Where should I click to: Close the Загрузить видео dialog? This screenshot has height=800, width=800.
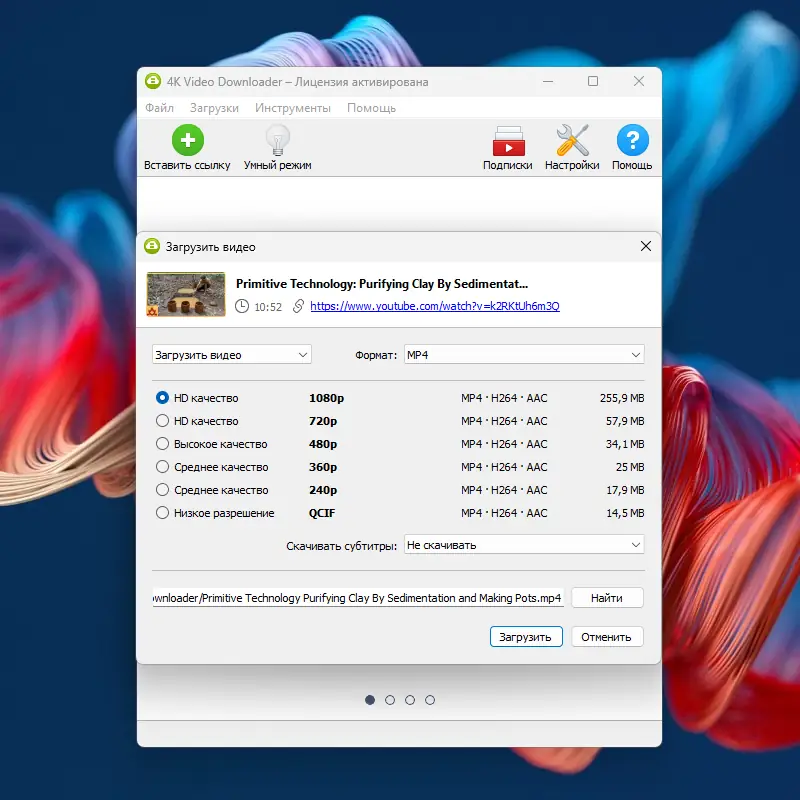645,246
